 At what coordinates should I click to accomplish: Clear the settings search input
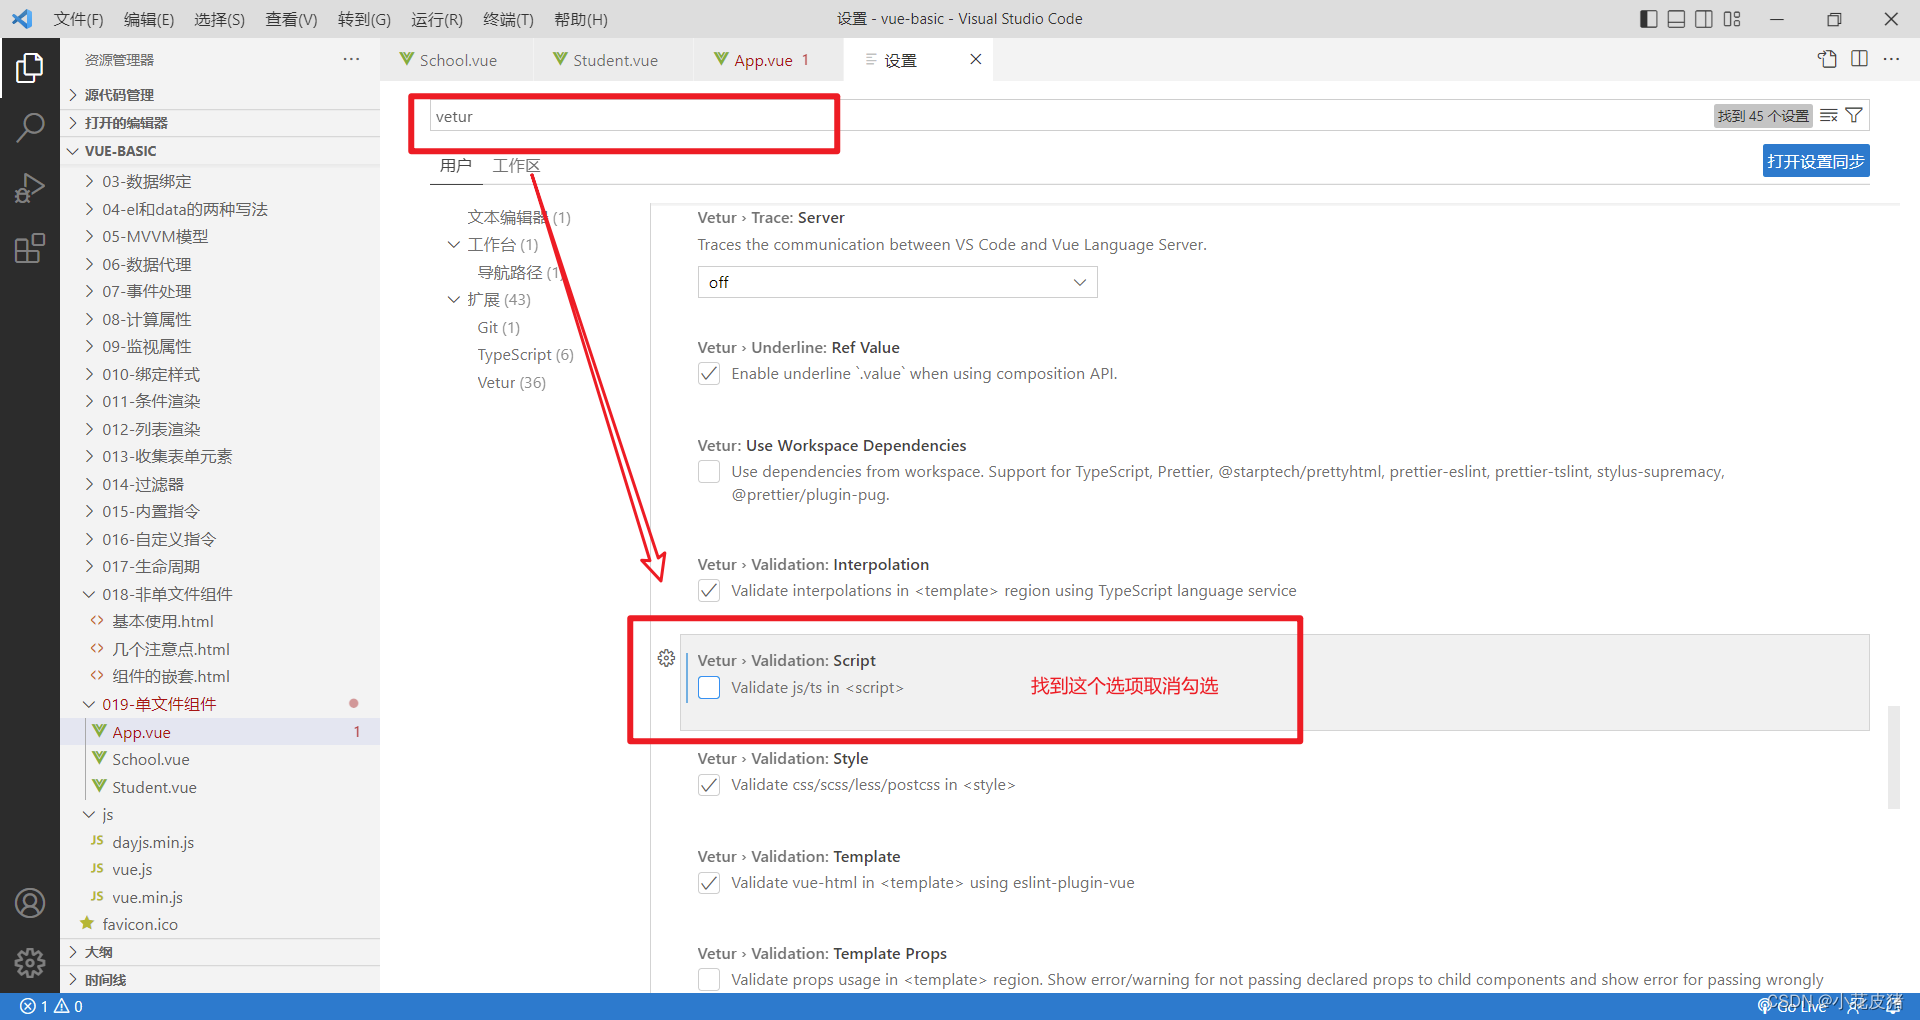pos(1829,116)
